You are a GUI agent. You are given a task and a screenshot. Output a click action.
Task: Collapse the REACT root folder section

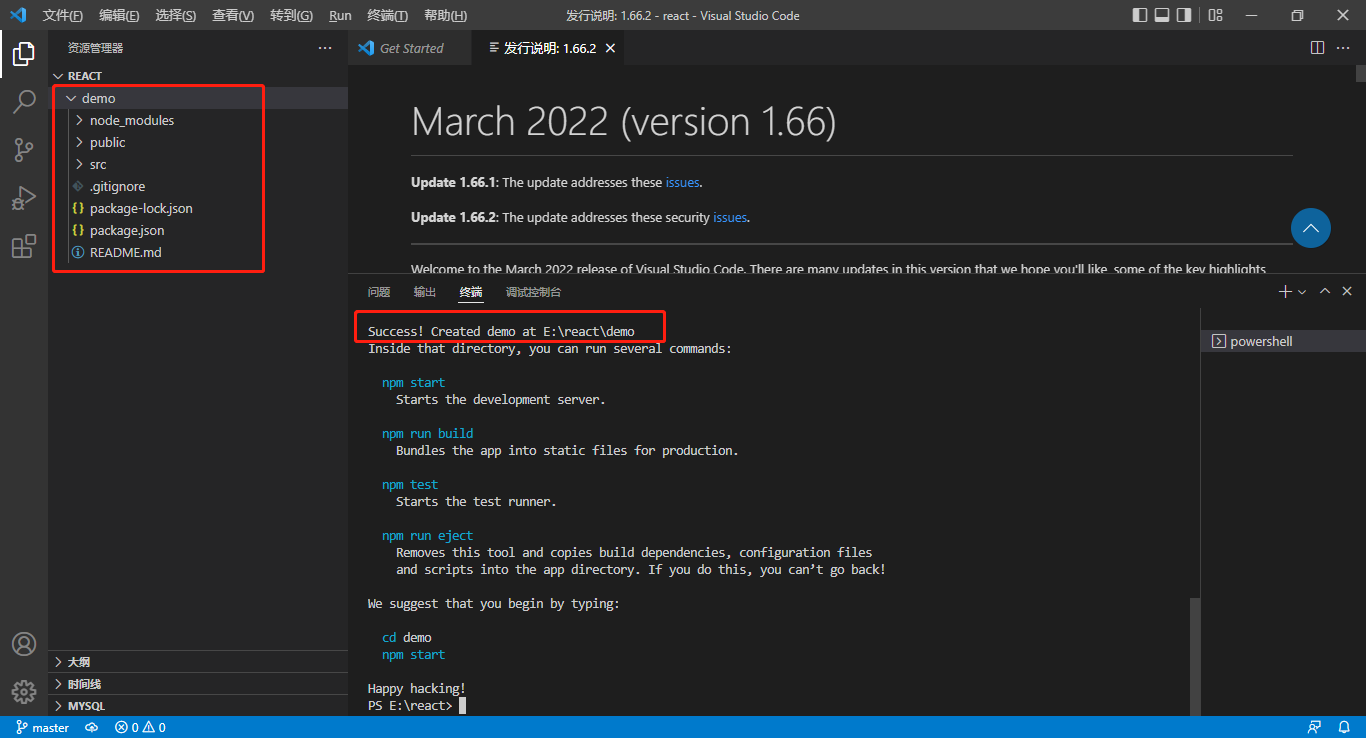[x=198, y=76]
